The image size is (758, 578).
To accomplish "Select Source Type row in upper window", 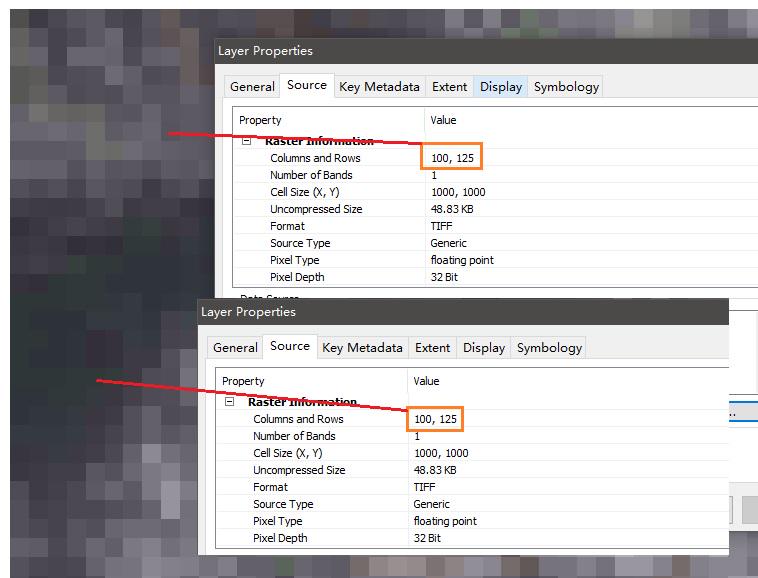I will [496, 243].
